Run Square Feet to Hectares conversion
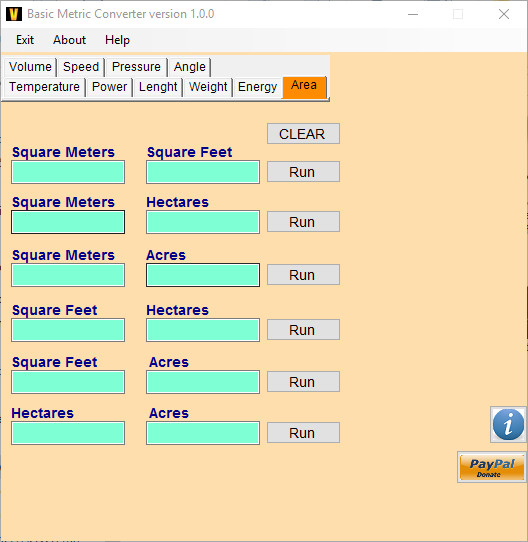Image resolution: width=528 pixels, height=542 pixels. pyautogui.click(x=303, y=330)
